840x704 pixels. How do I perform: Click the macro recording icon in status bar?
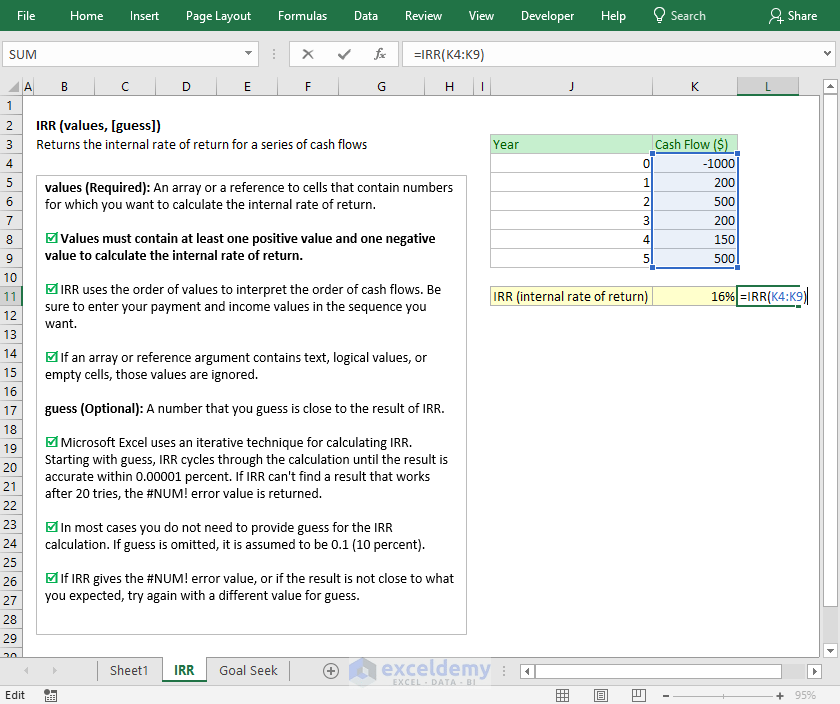tap(49, 695)
